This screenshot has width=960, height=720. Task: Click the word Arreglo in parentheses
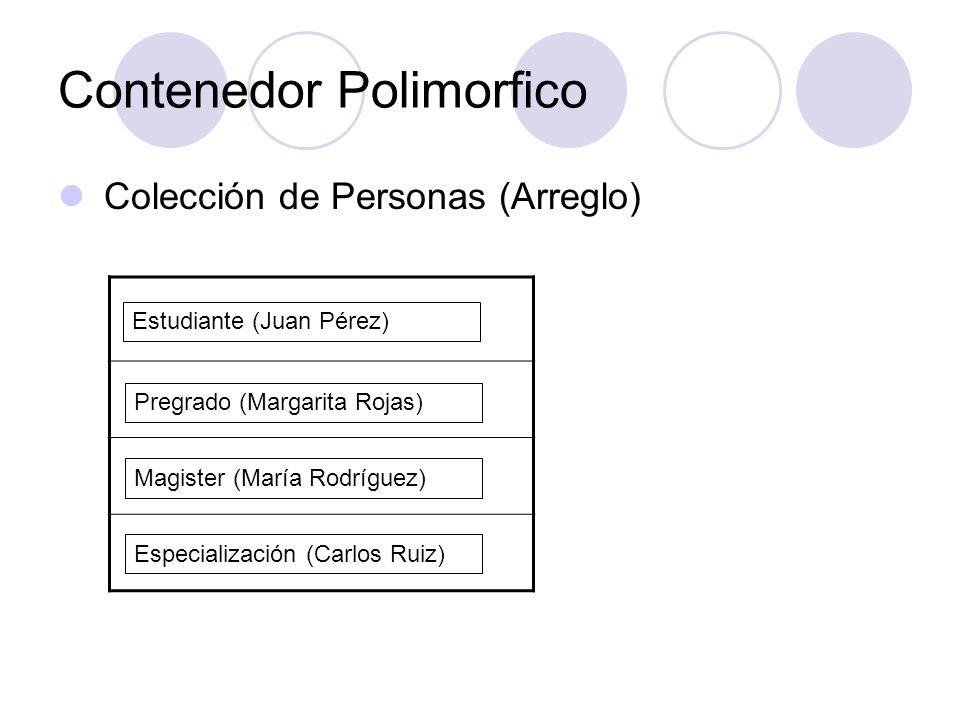[570, 197]
